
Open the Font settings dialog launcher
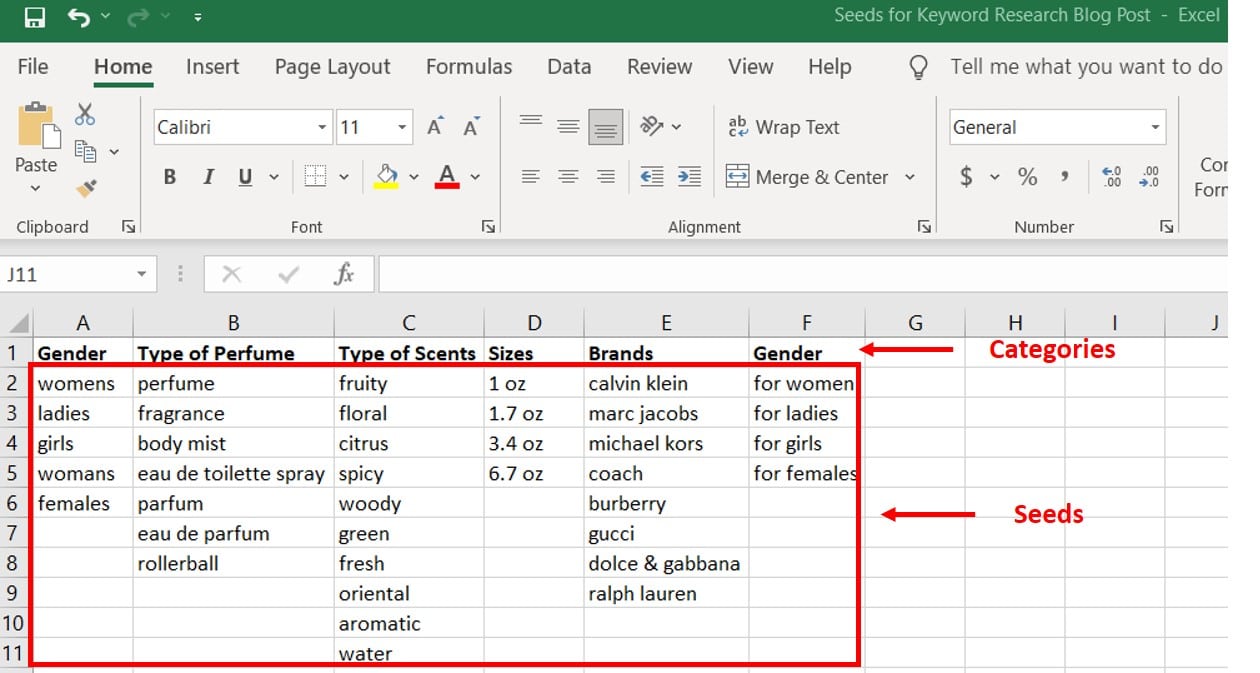point(488,227)
